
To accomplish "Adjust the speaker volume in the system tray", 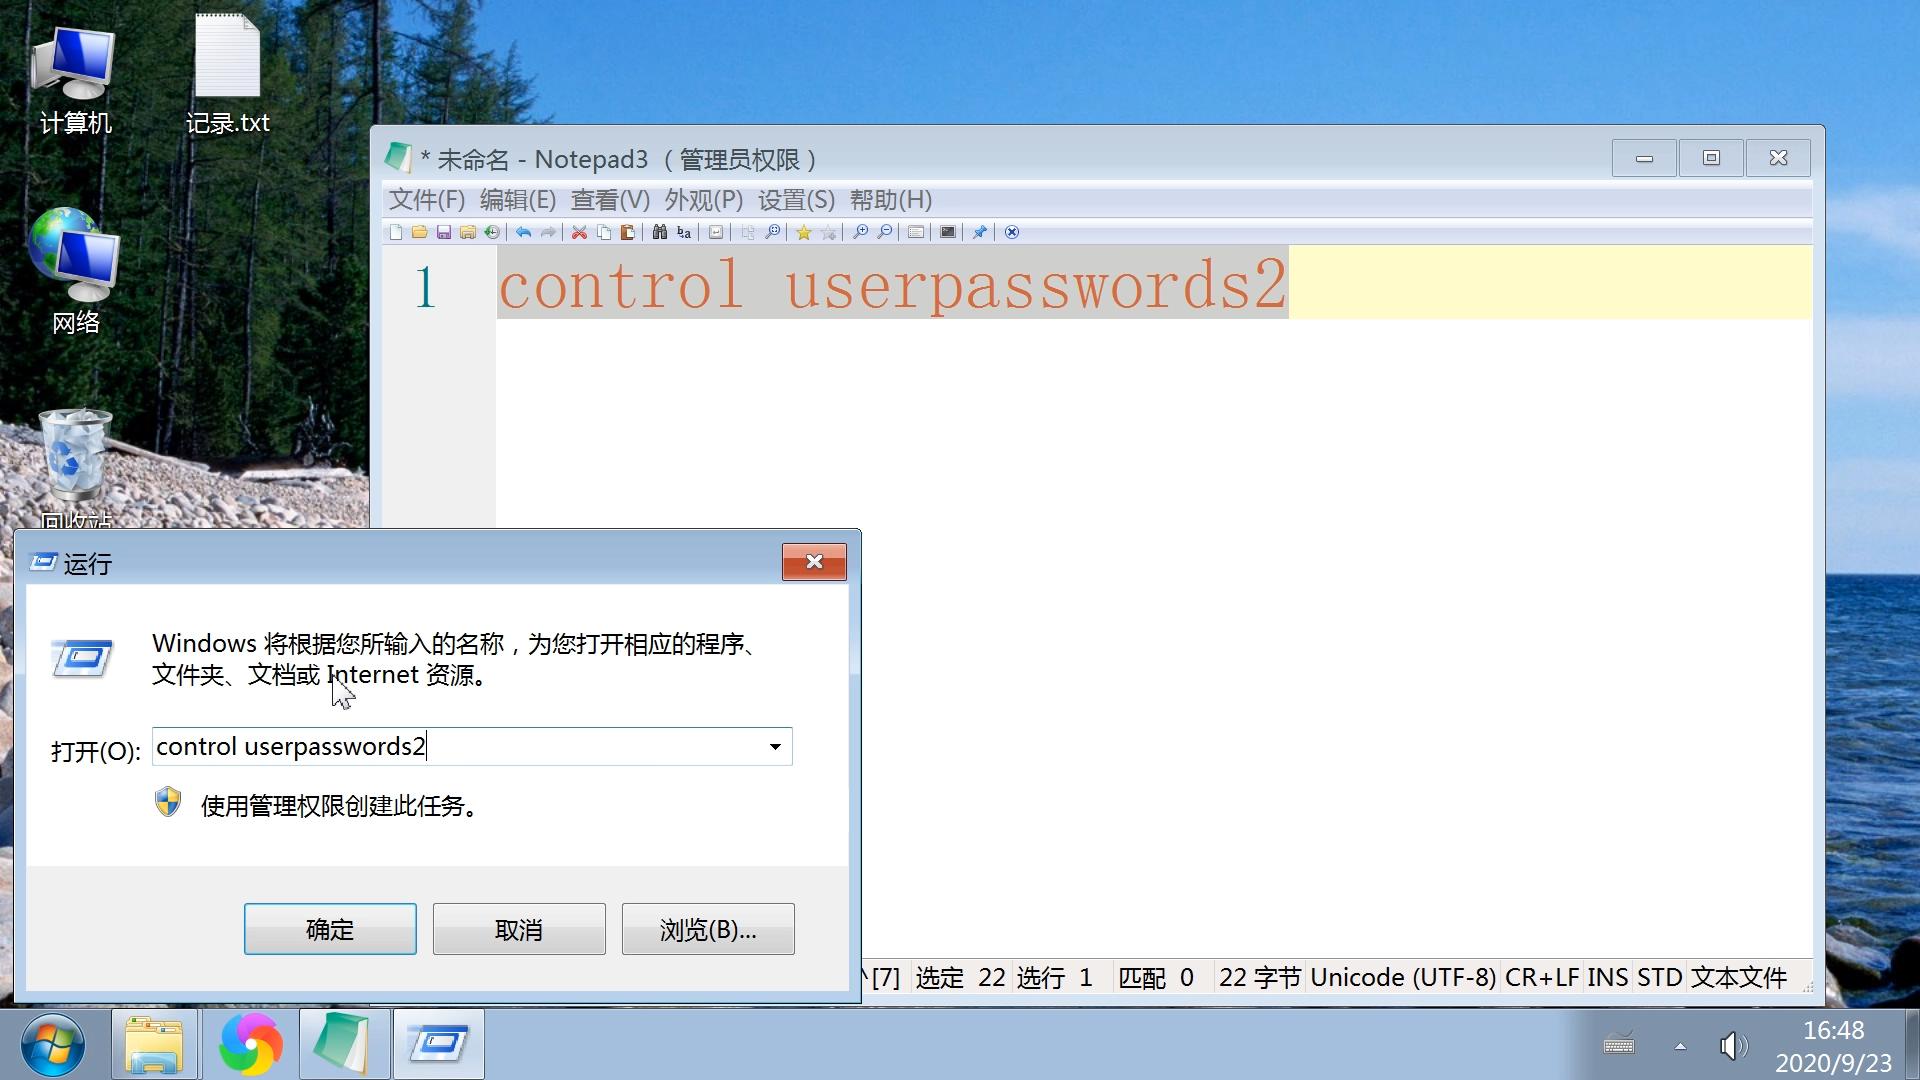I will (1733, 1045).
